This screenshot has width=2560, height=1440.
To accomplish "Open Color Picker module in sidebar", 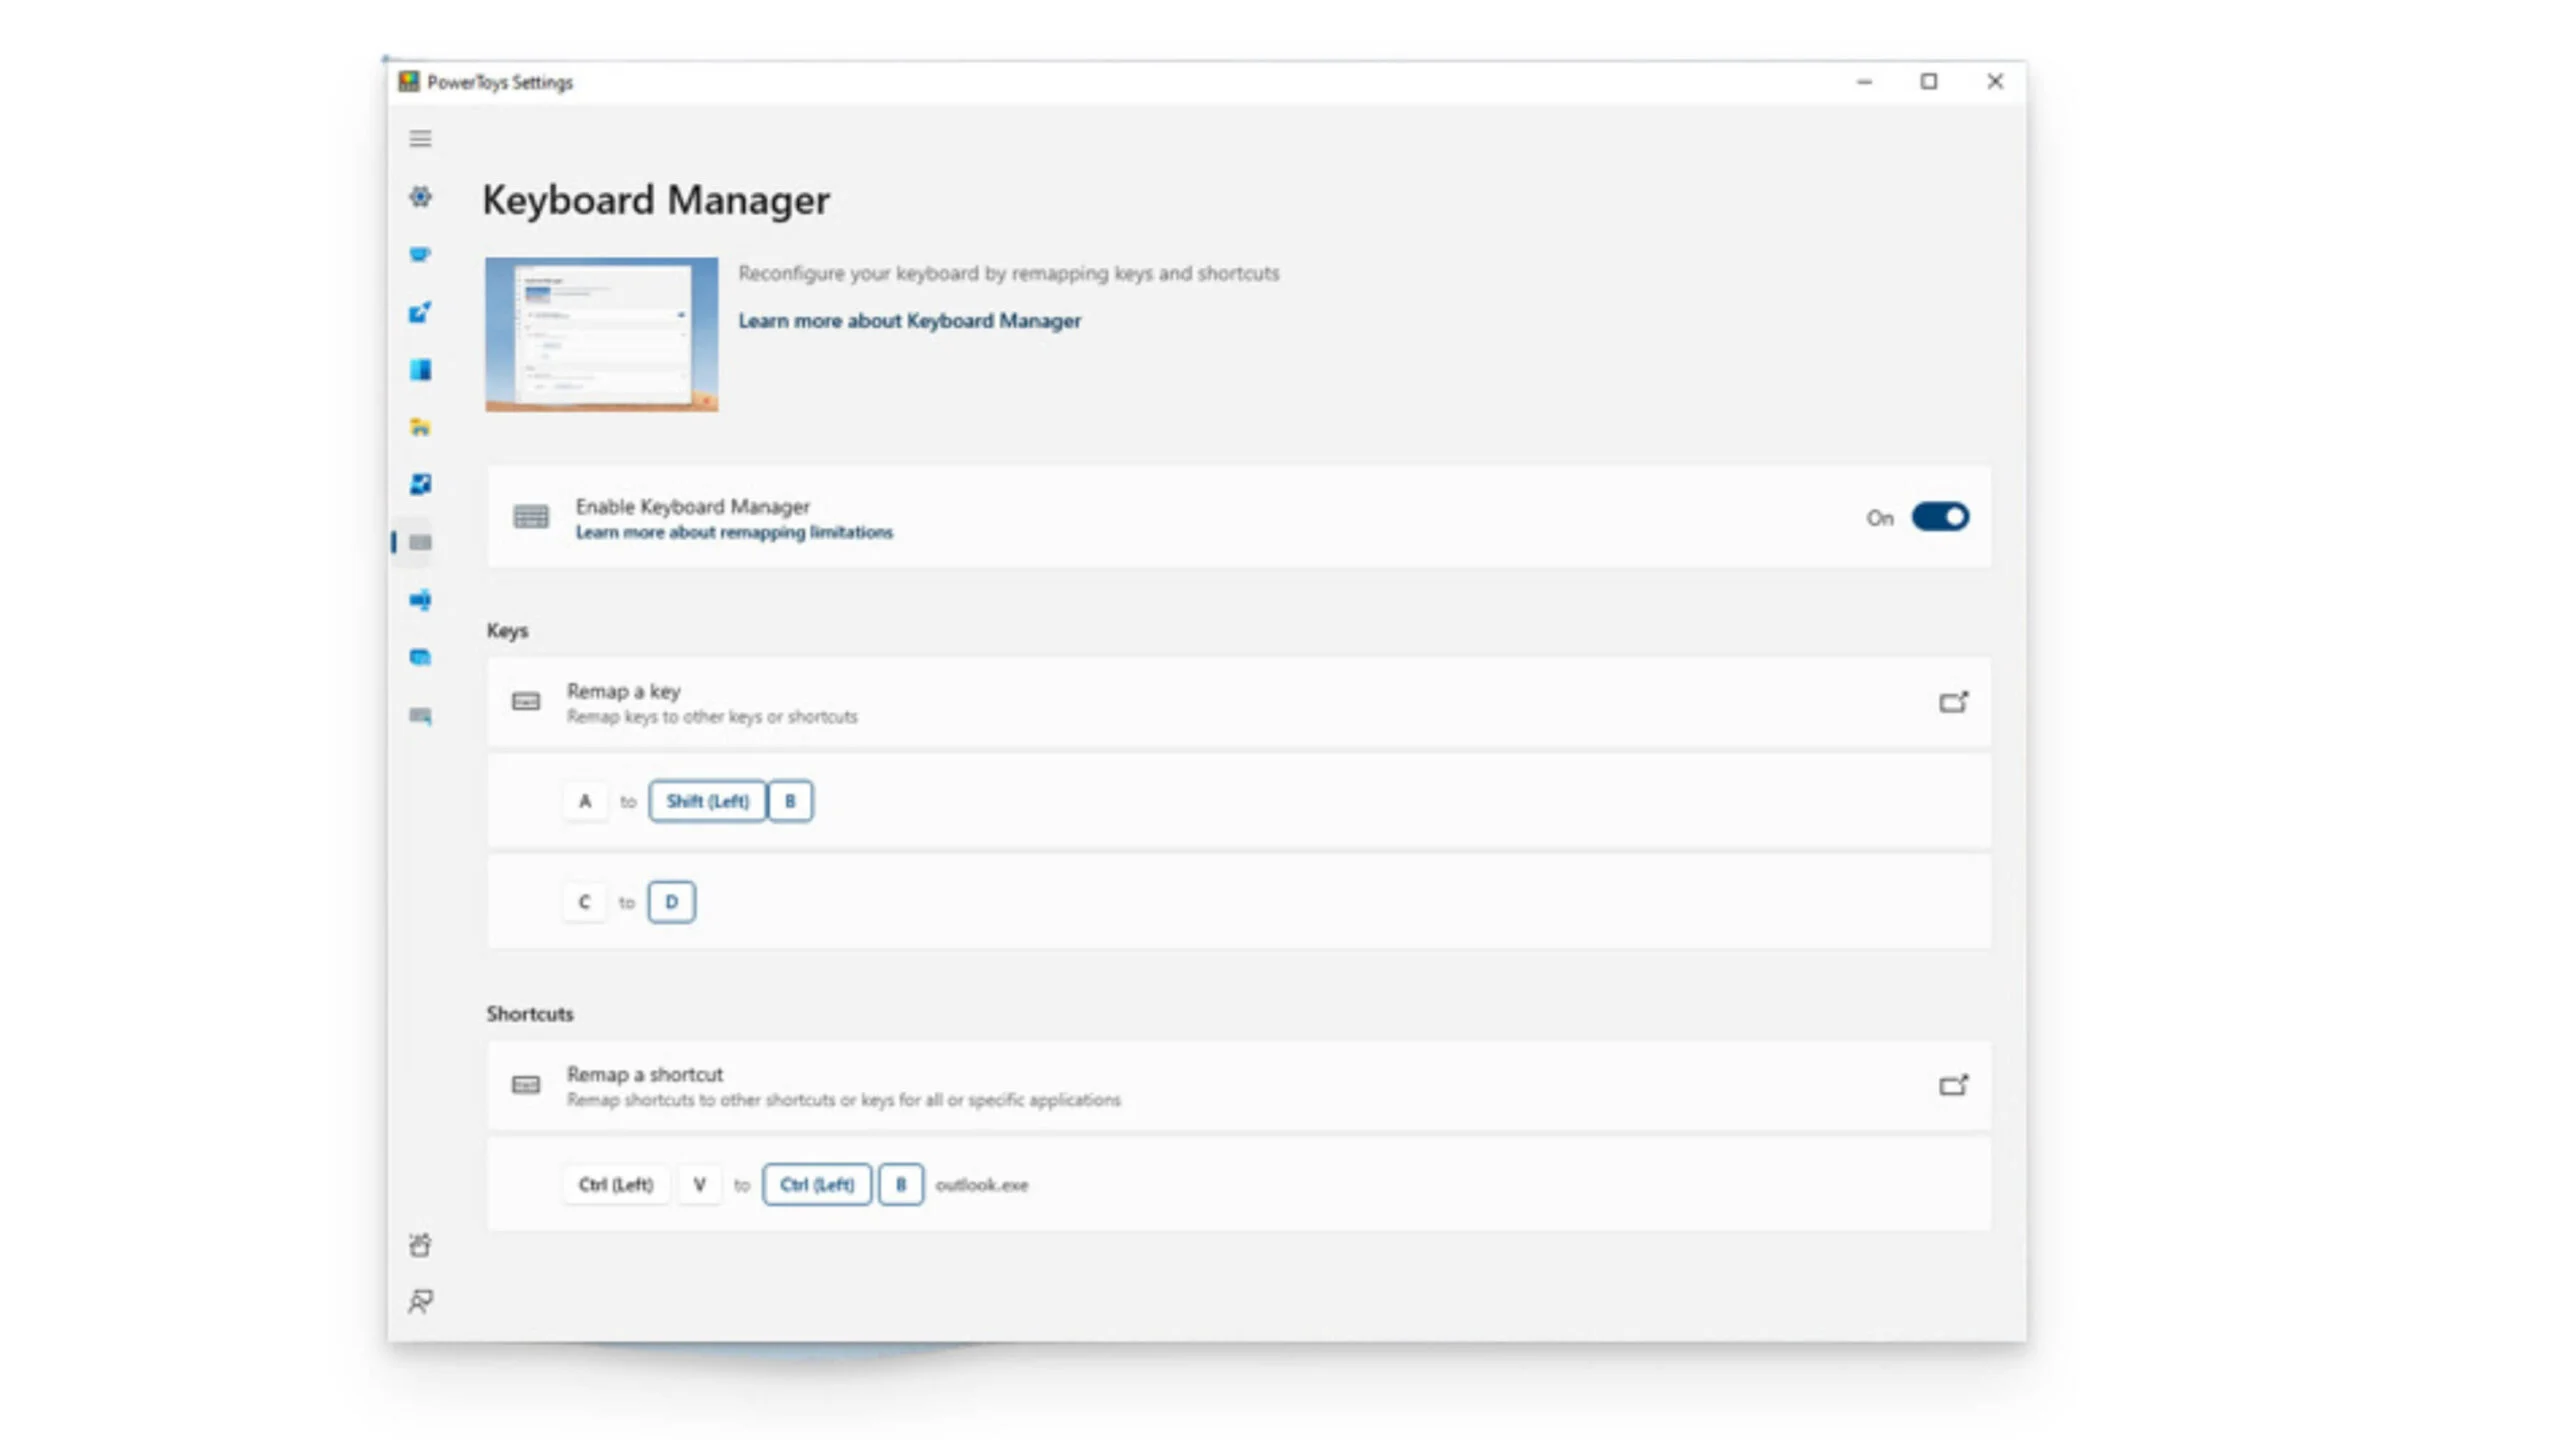I will (420, 312).
